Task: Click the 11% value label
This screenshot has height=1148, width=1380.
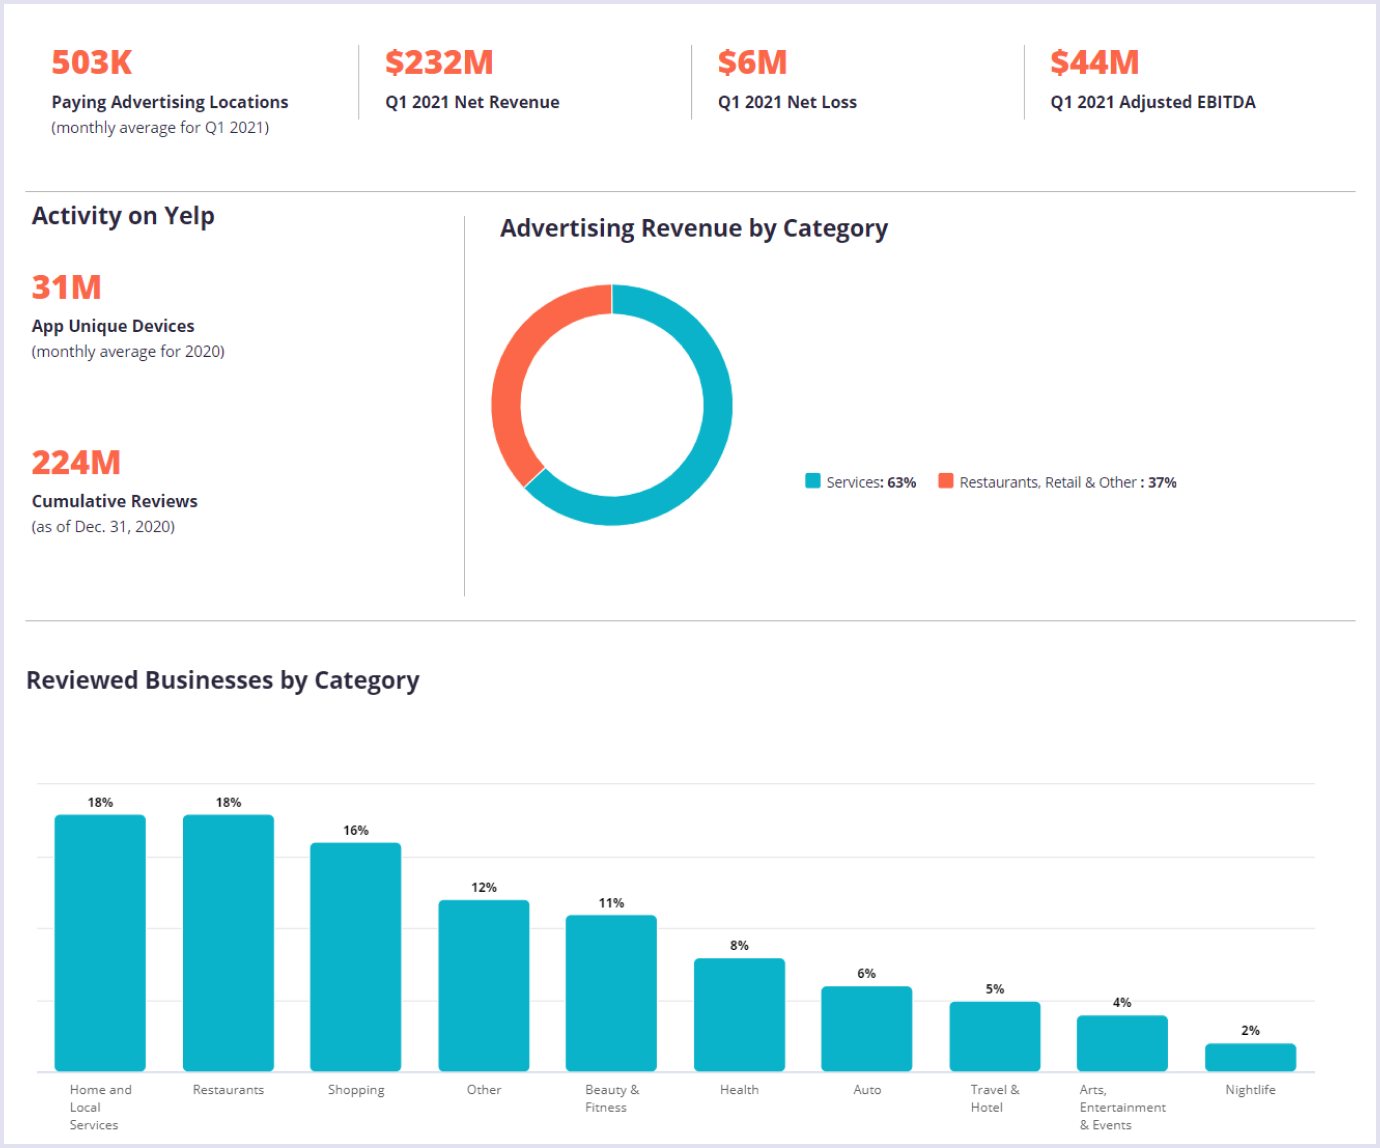Action: pyautogui.click(x=611, y=903)
